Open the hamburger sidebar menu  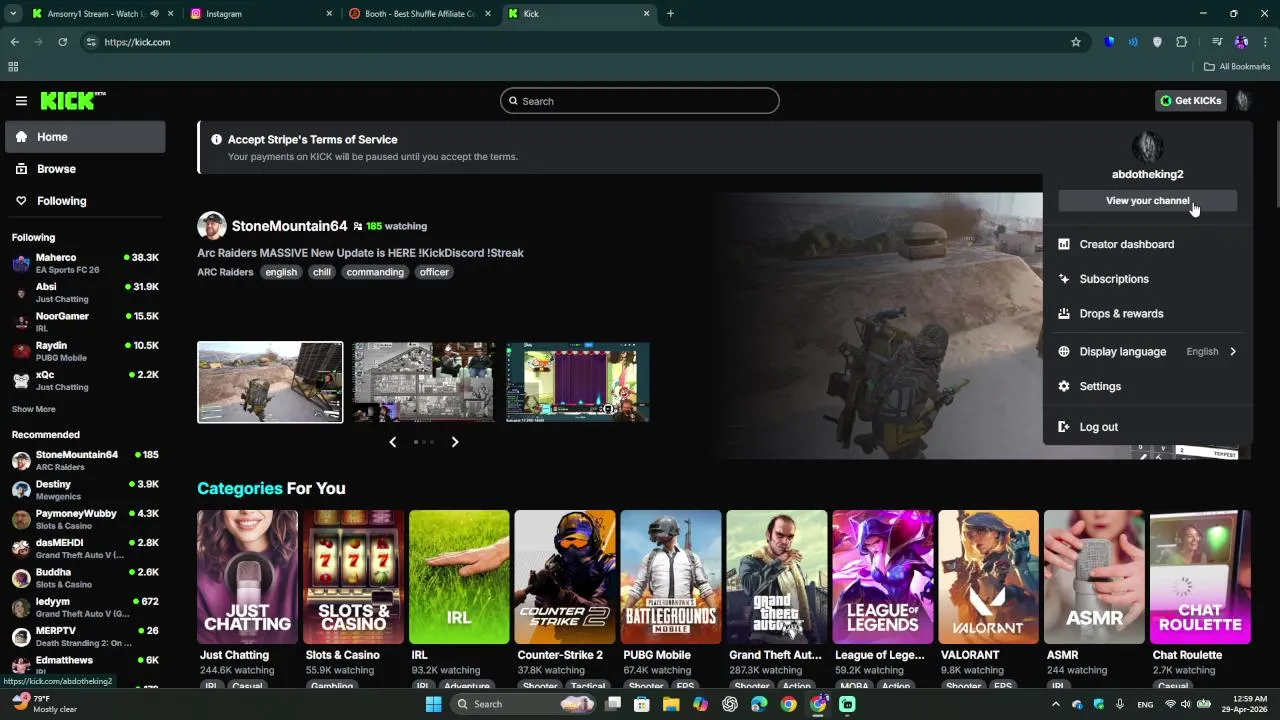(21, 101)
